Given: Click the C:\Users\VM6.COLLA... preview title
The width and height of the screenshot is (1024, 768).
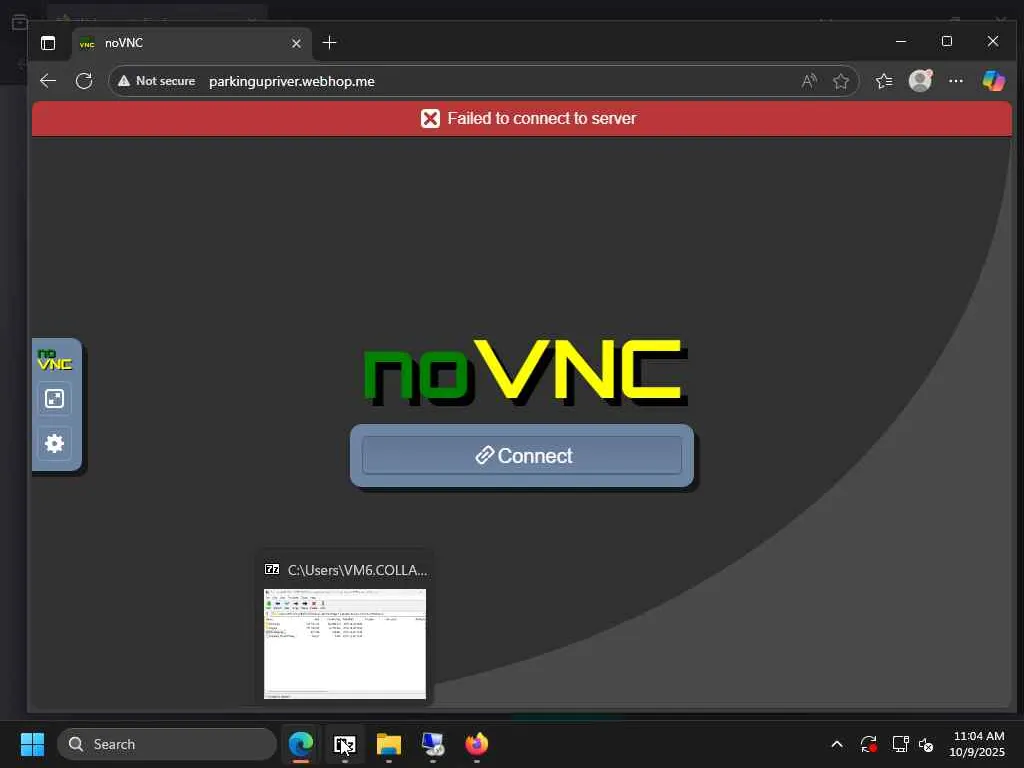Looking at the screenshot, I should [357, 570].
